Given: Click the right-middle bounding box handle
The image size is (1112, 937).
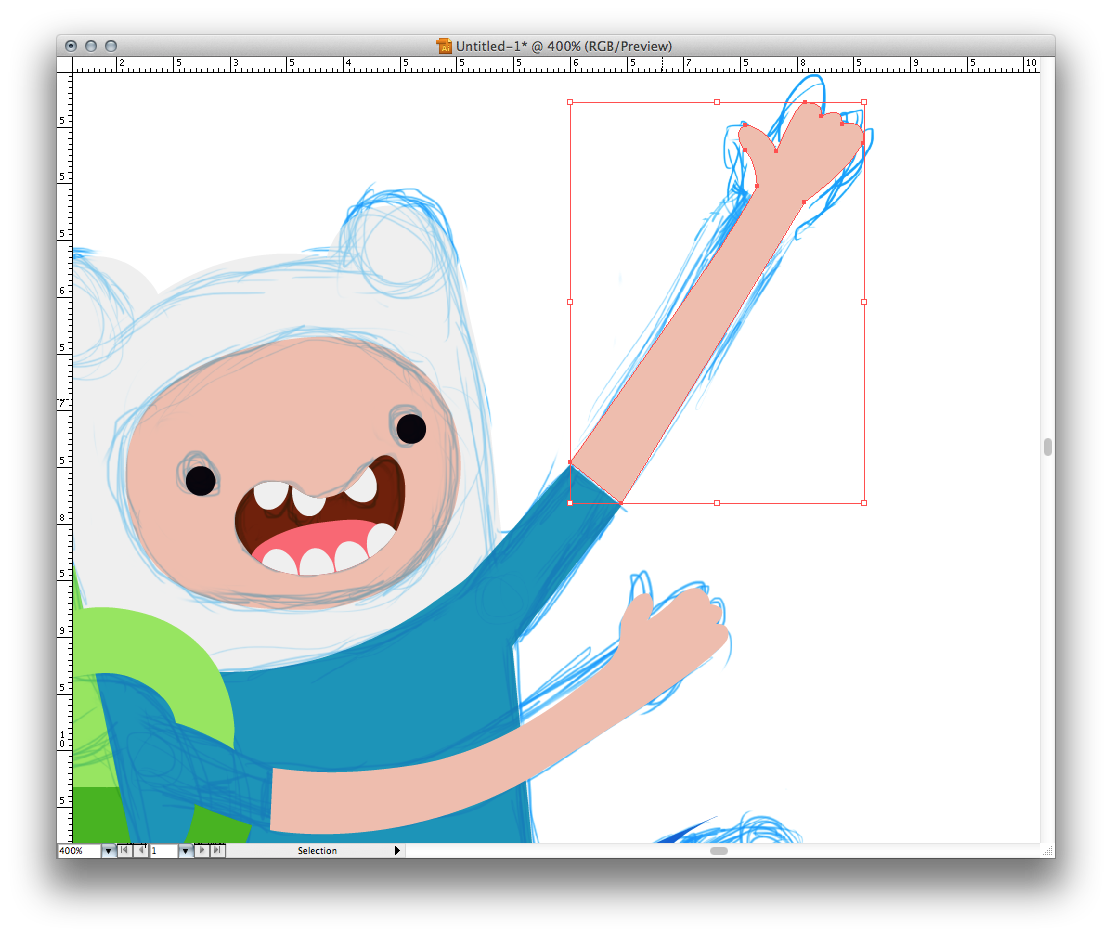Looking at the screenshot, I should click(864, 301).
